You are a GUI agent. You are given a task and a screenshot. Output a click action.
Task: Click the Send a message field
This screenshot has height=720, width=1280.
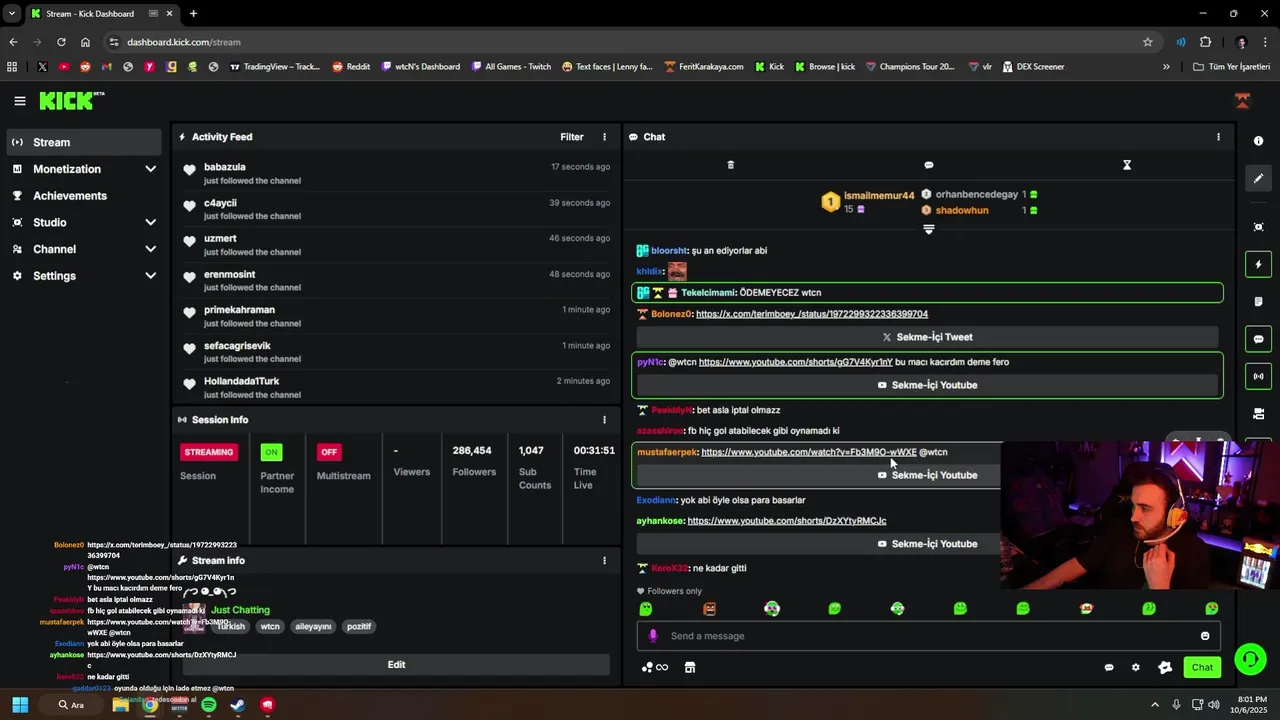[928, 636]
